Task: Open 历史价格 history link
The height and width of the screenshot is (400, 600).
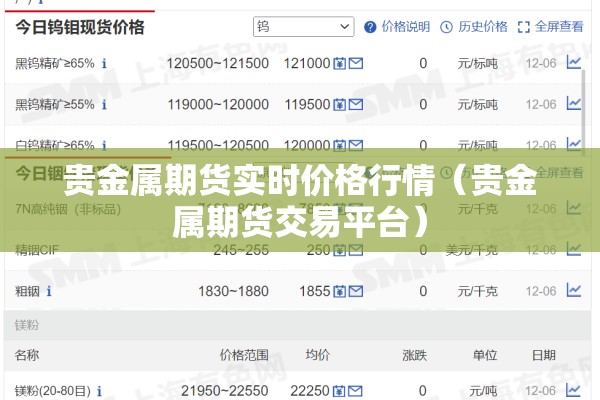Action: coord(483,27)
